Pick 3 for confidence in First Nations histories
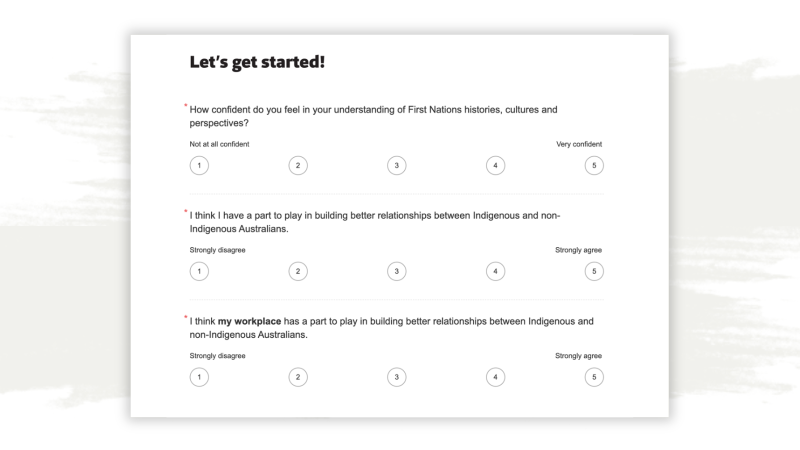Viewport: 800px width, 450px height. click(396, 165)
